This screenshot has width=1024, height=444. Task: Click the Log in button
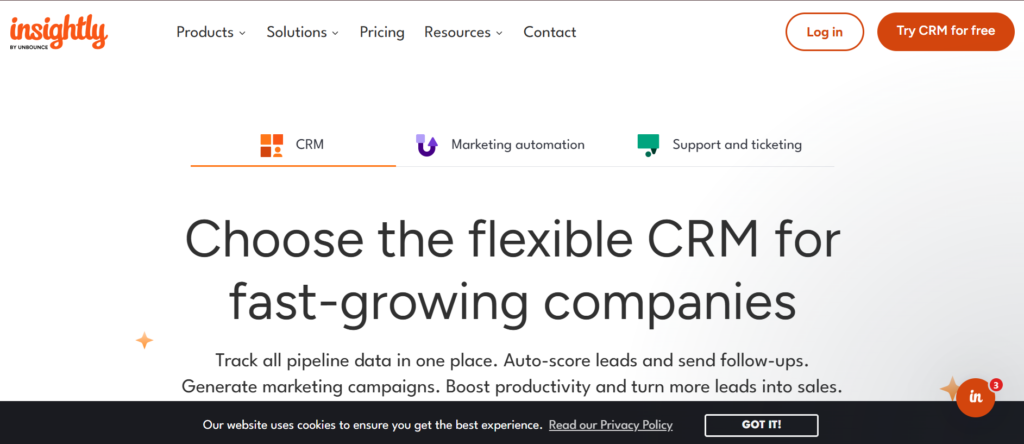pos(824,32)
